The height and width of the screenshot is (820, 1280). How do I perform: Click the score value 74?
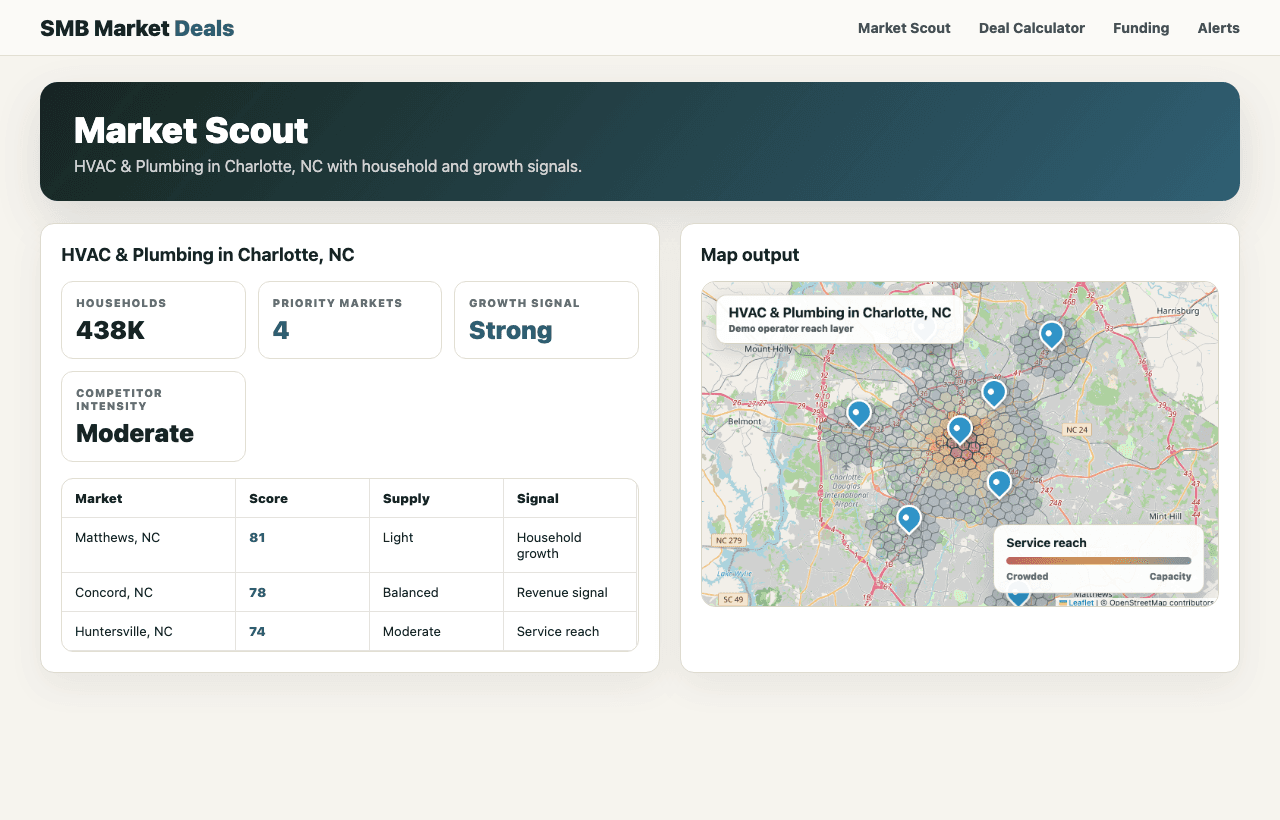[x=257, y=631]
